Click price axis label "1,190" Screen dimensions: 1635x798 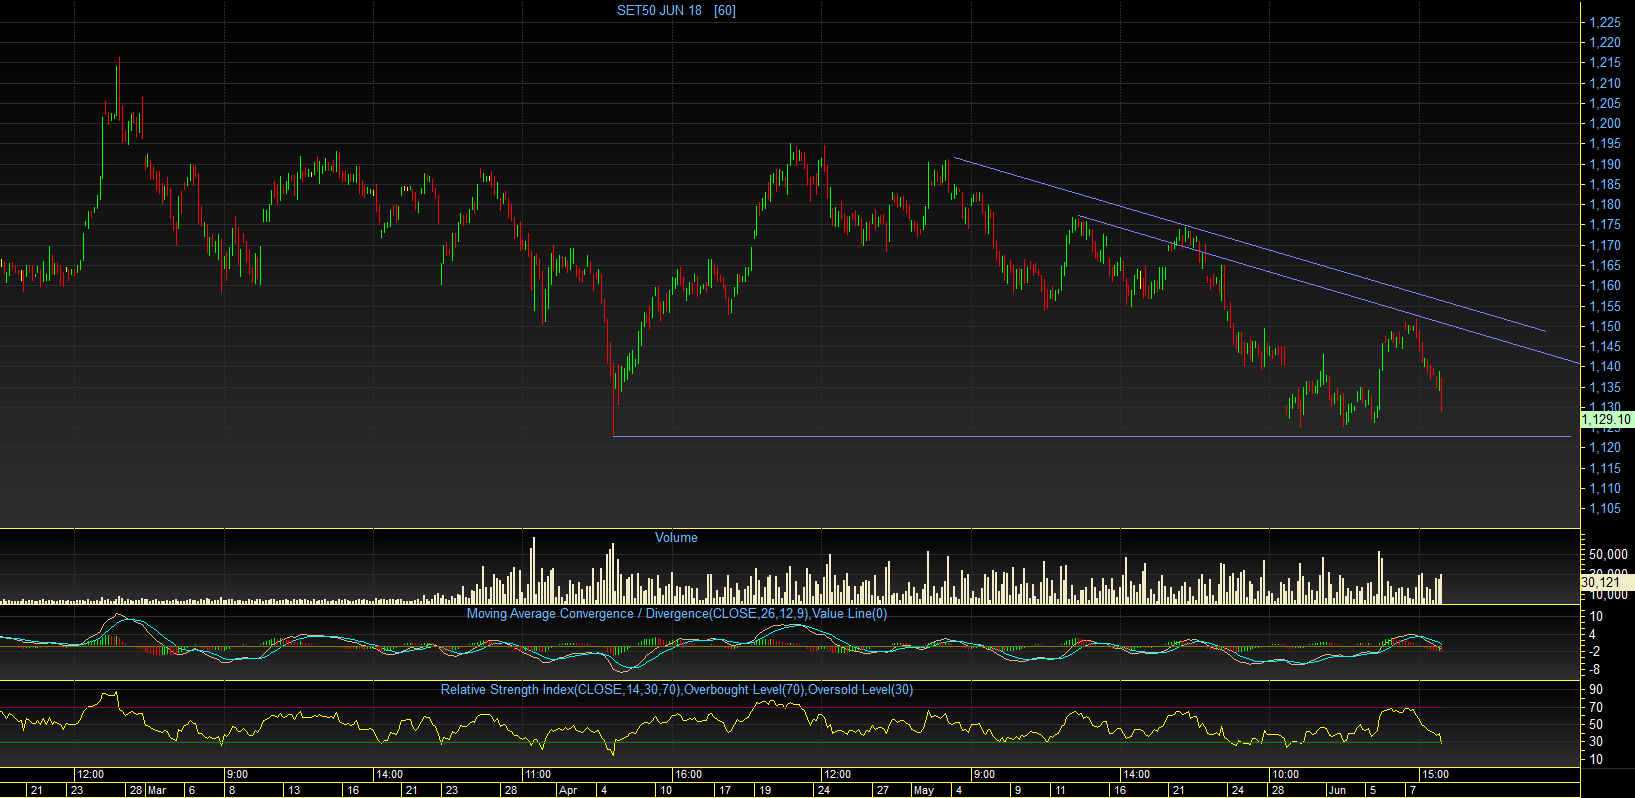click(1605, 164)
